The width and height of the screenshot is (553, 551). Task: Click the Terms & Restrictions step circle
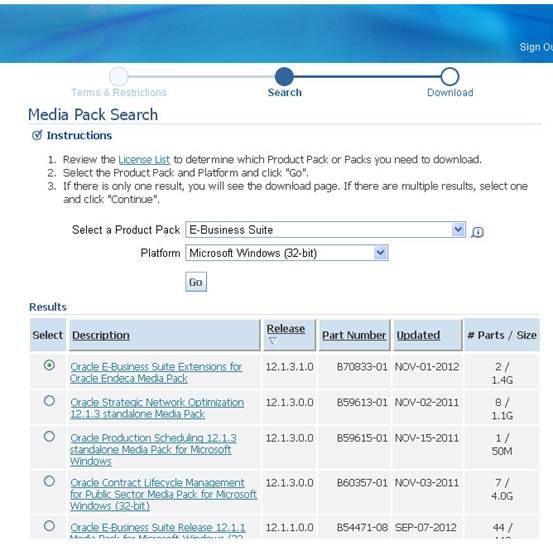click(119, 76)
